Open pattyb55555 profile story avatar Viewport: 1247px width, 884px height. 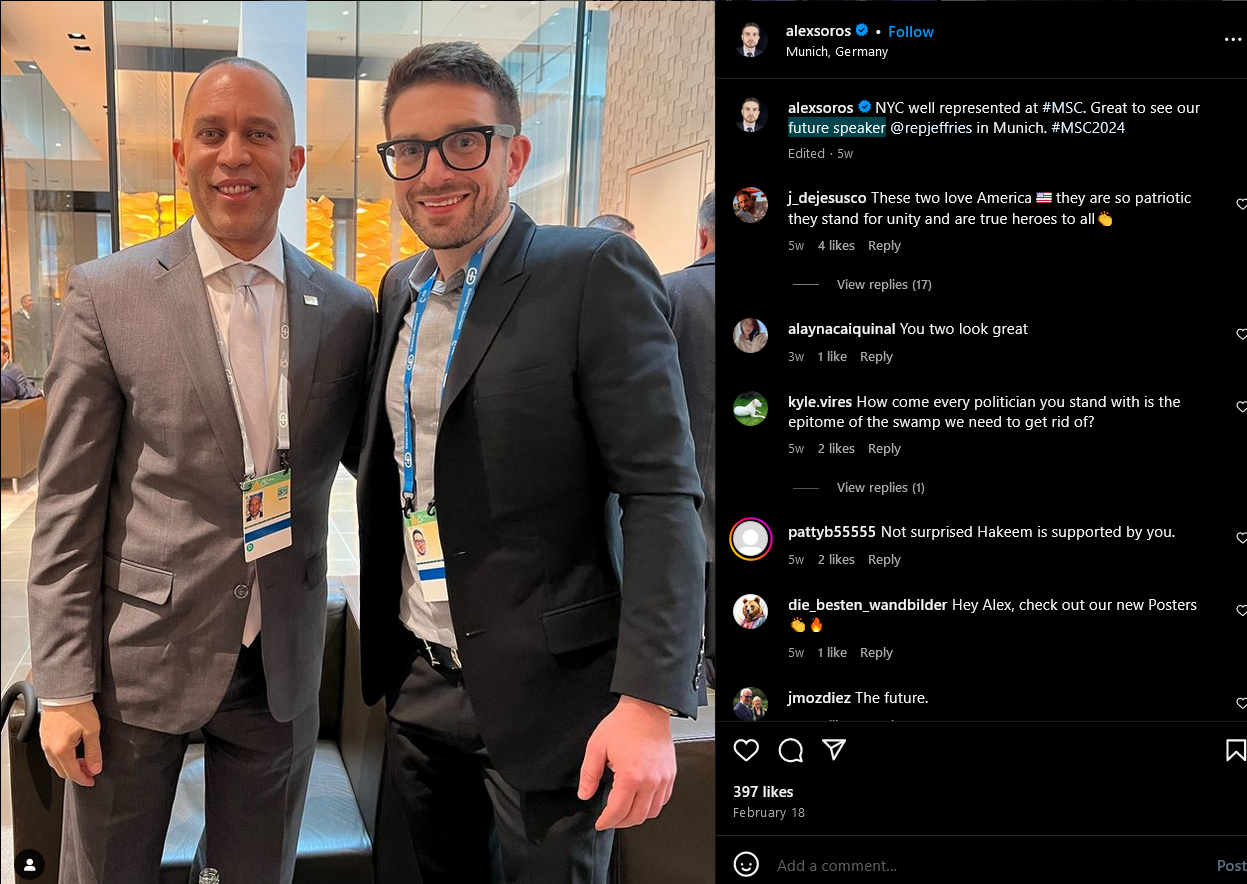tap(750, 539)
